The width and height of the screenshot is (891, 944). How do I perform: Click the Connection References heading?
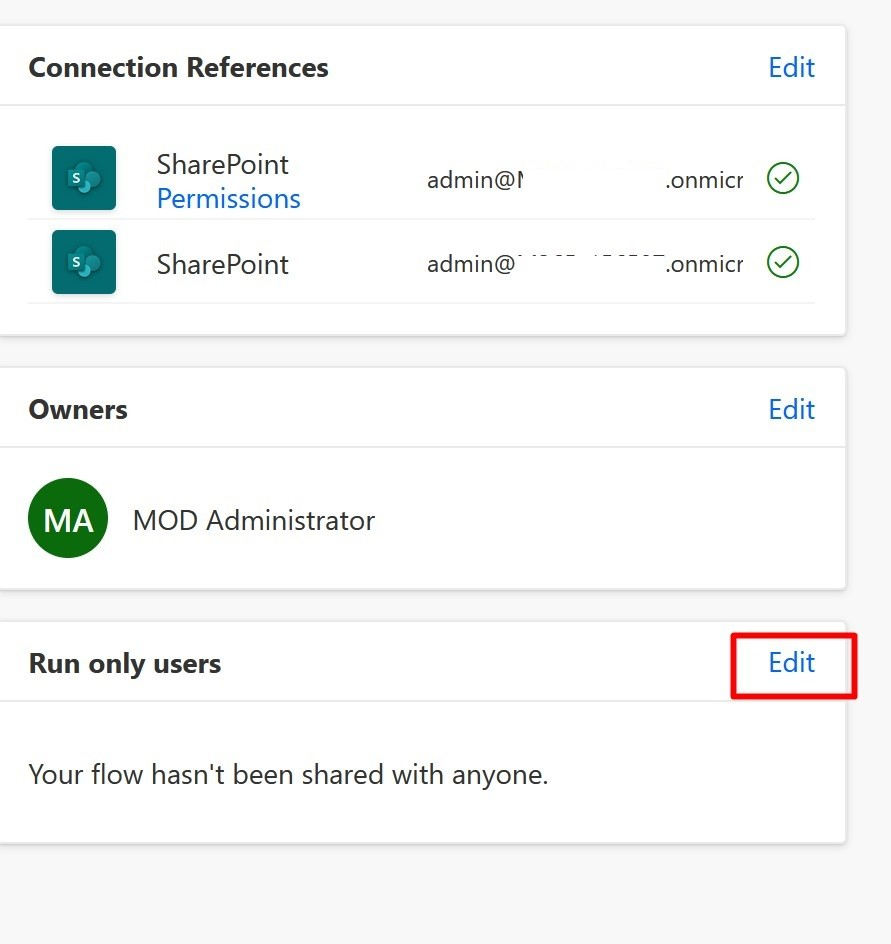(x=178, y=68)
